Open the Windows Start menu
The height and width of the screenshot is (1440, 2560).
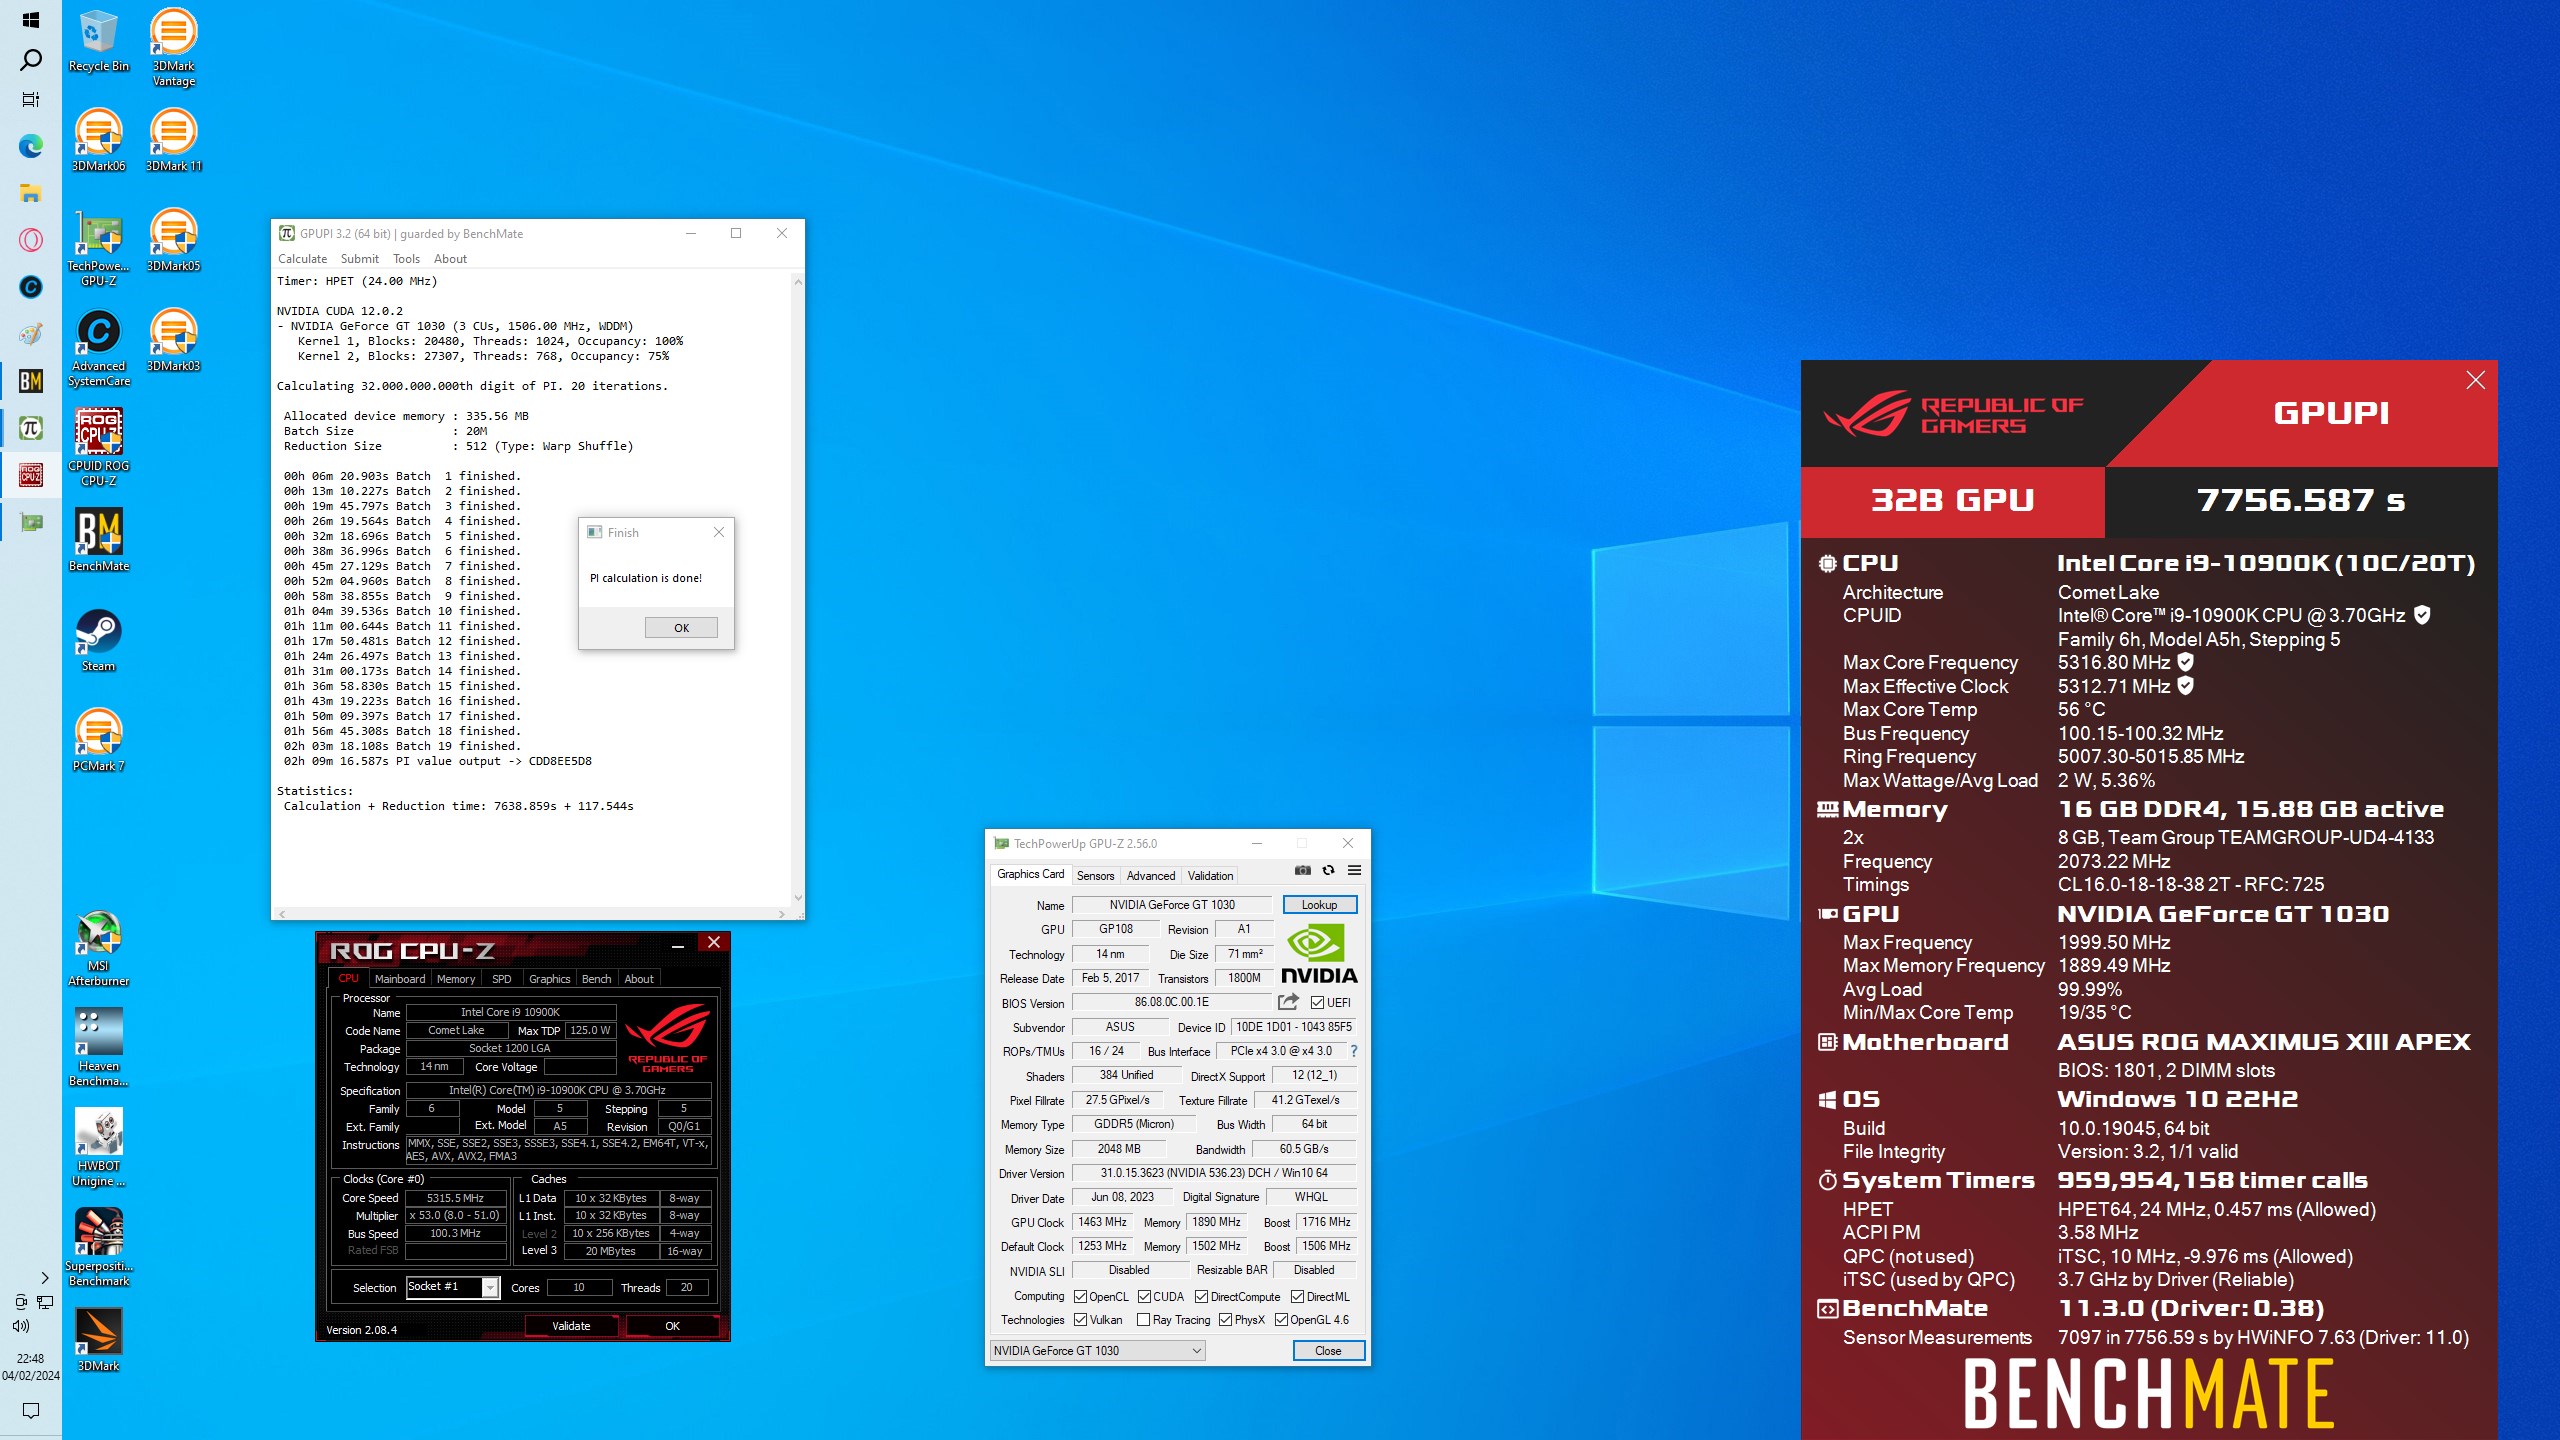[x=31, y=20]
